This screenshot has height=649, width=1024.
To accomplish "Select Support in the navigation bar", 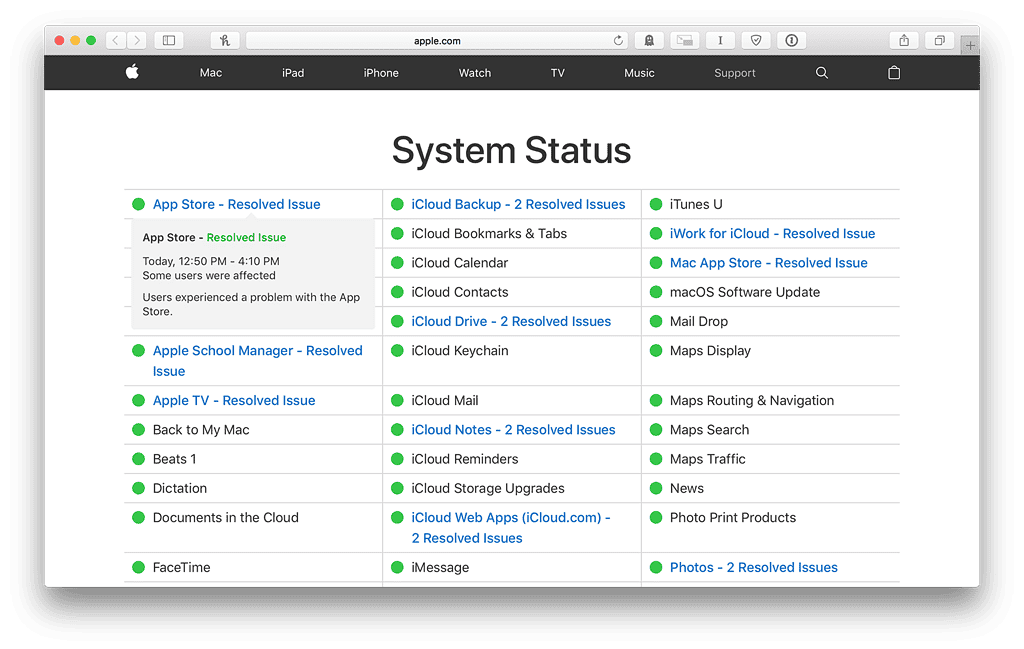I will [735, 73].
